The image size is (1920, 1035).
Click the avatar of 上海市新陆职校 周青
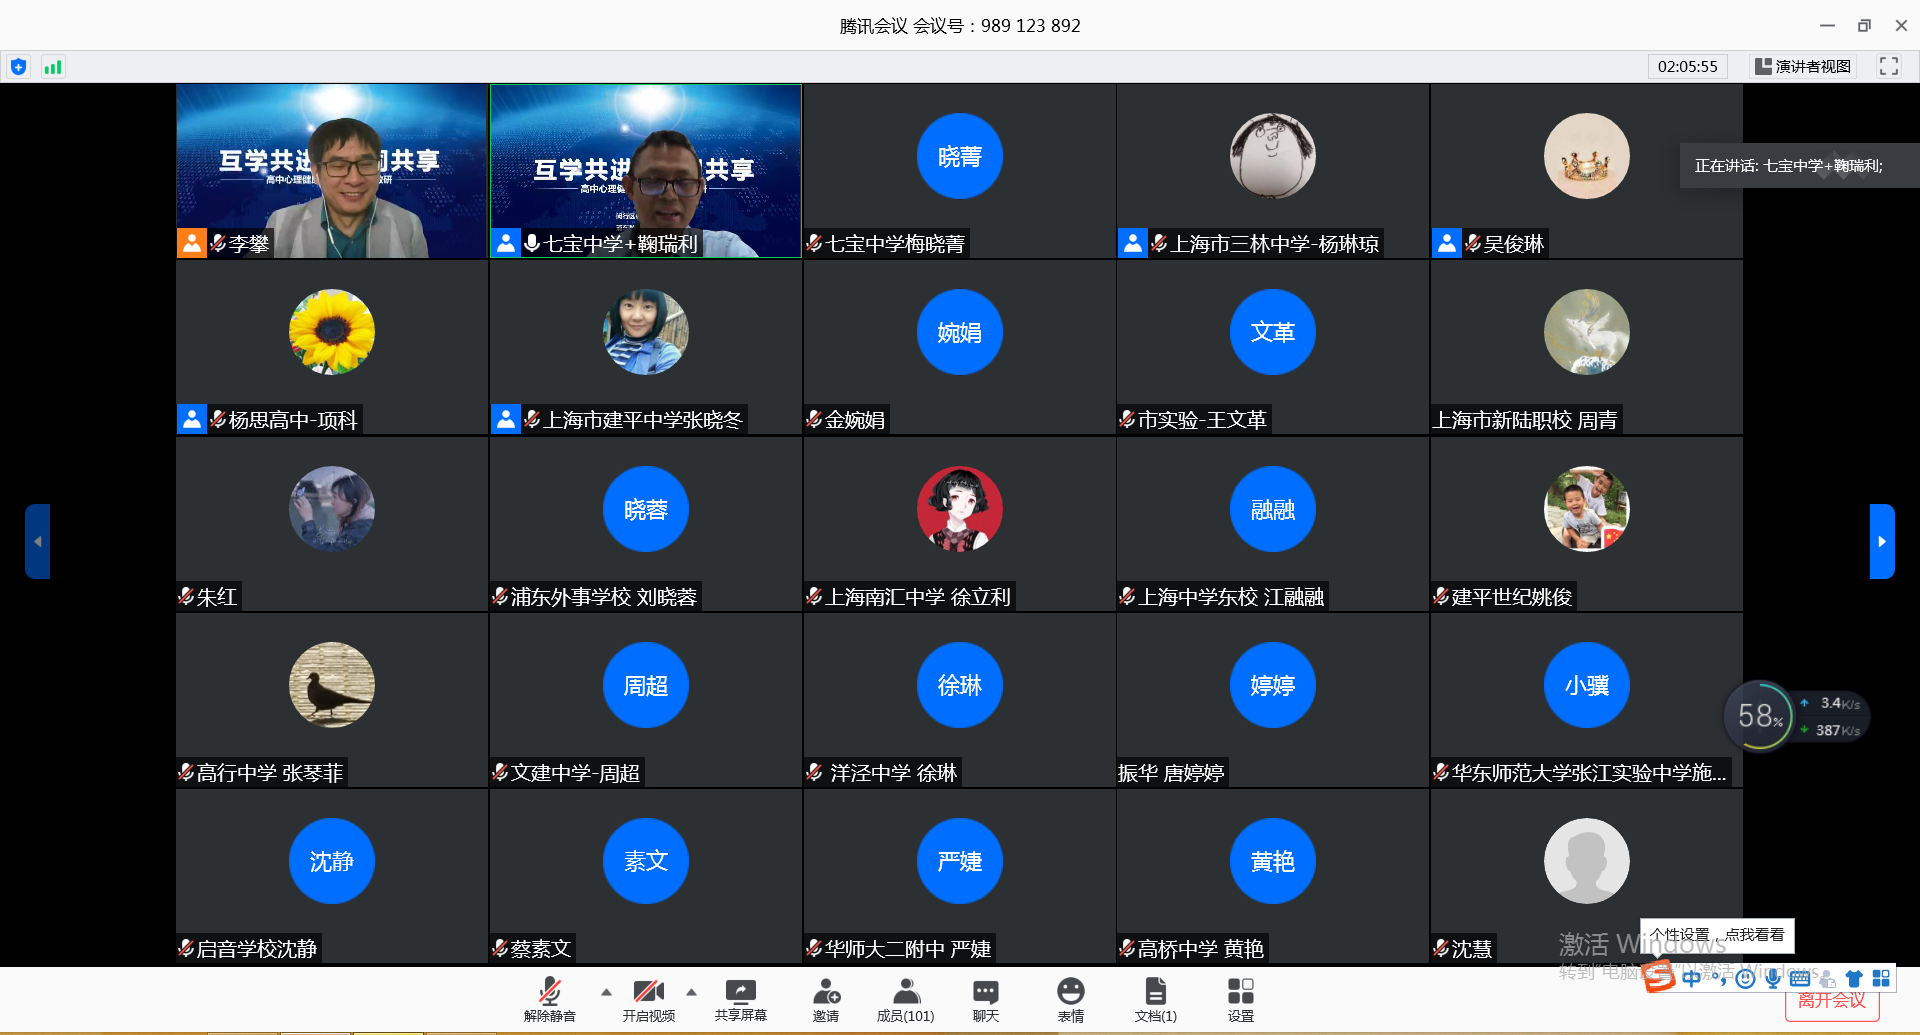1587,332
